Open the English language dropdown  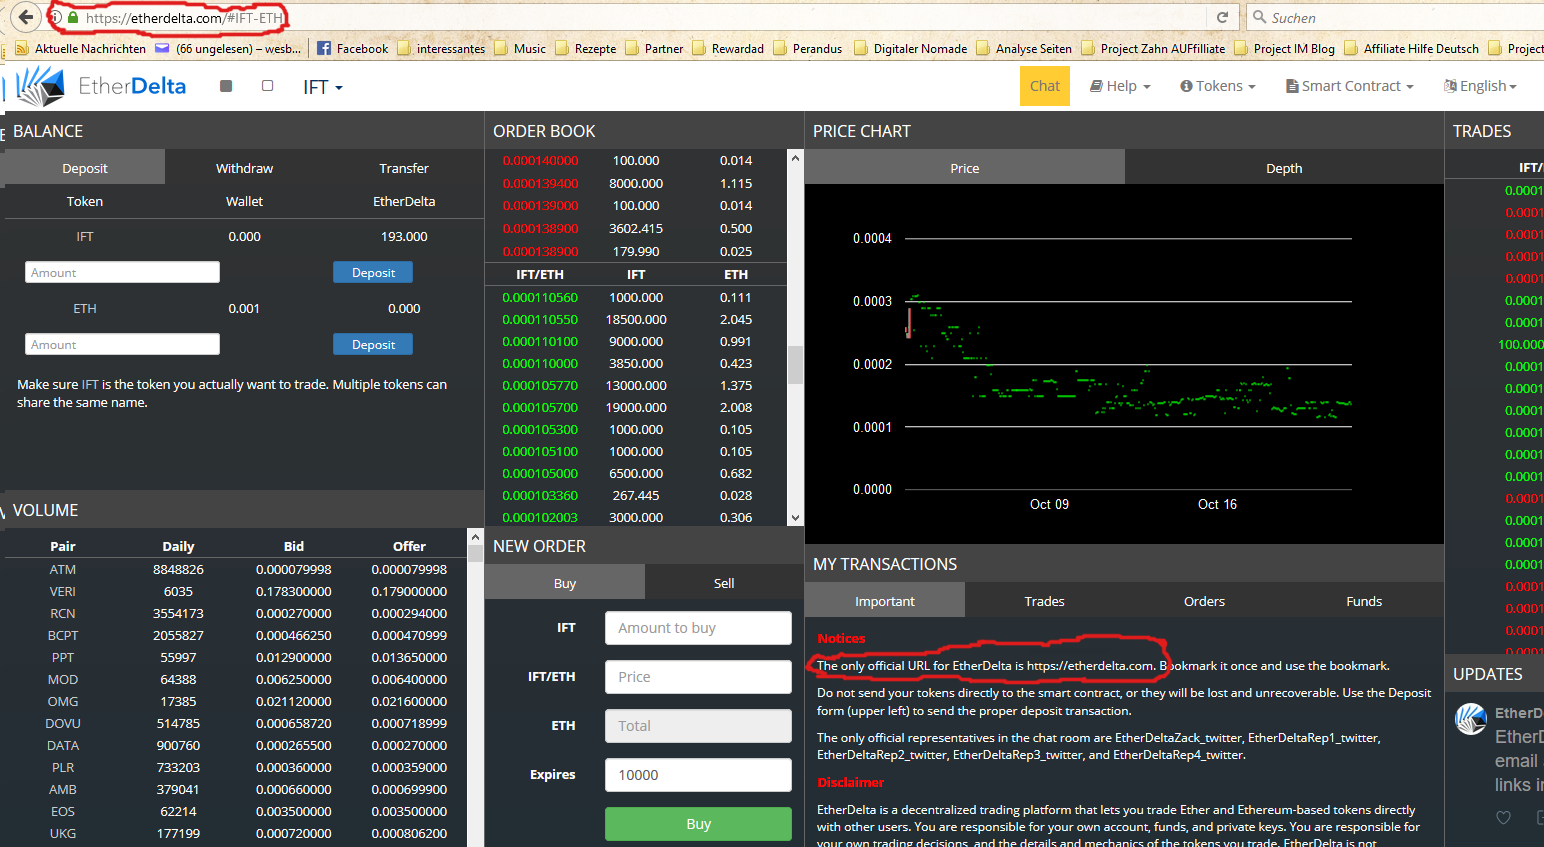coord(1480,86)
